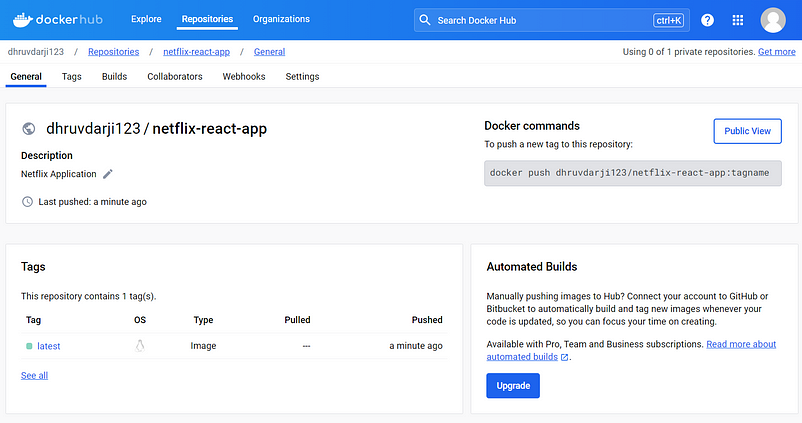Click the Pulled dashes cell of latest
Screen dimensions: 802x423
coord(306,346)
